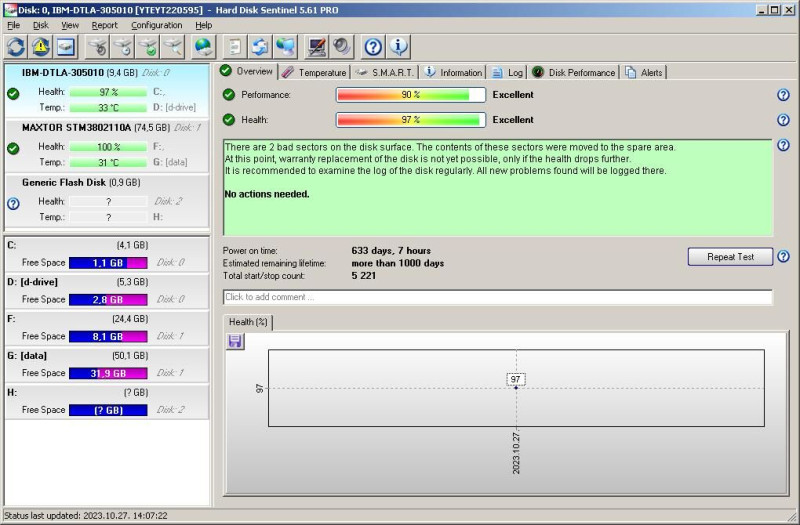Screen dimensions: 800x525
Task: Click the globe with disk toolbar icon
Action: 204,47
